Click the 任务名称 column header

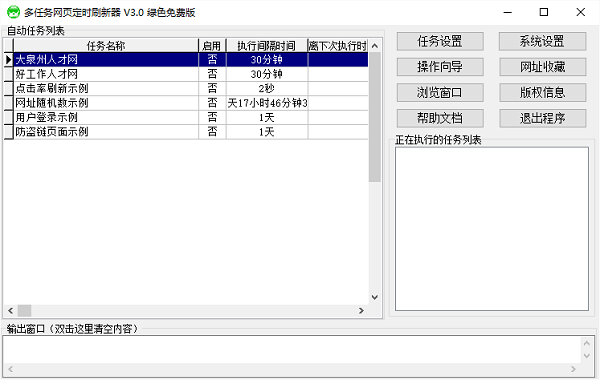[x=106, y=46]
